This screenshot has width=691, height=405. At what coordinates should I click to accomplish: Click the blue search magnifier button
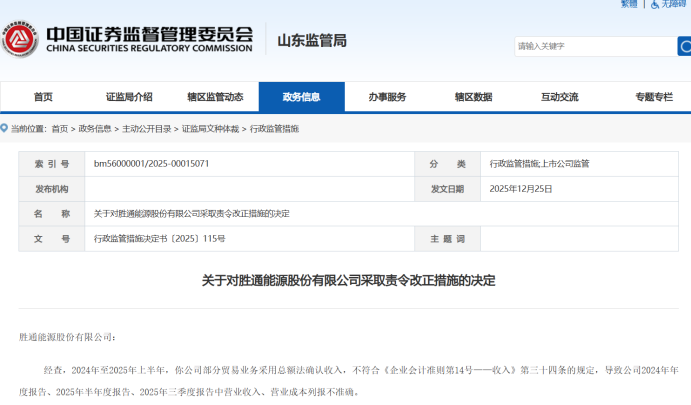pos(684,46)
